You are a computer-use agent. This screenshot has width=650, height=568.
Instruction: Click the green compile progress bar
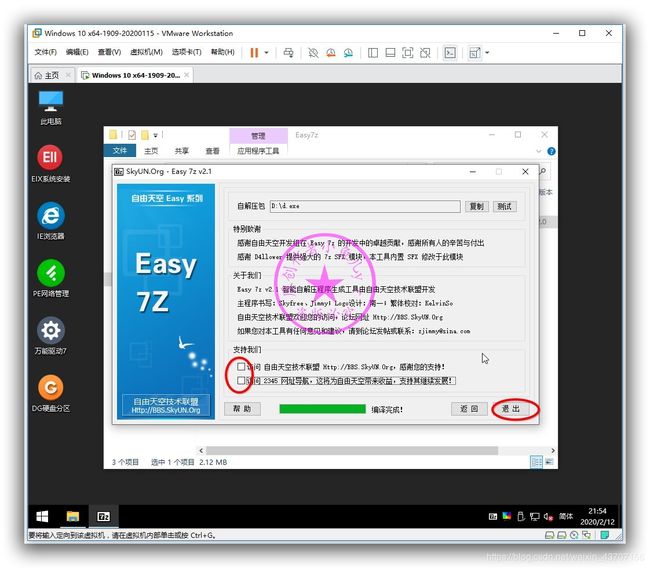pos(323,409)
